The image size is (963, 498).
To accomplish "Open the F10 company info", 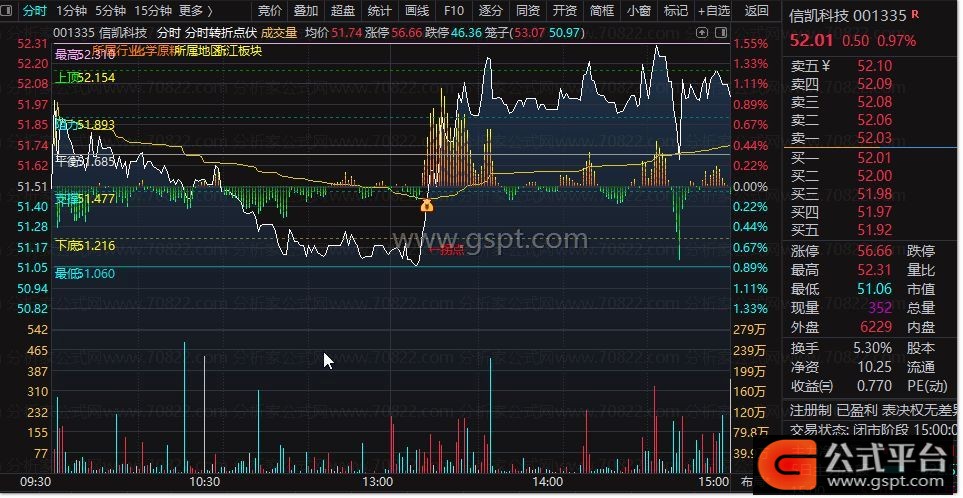I will click(453, 11).
